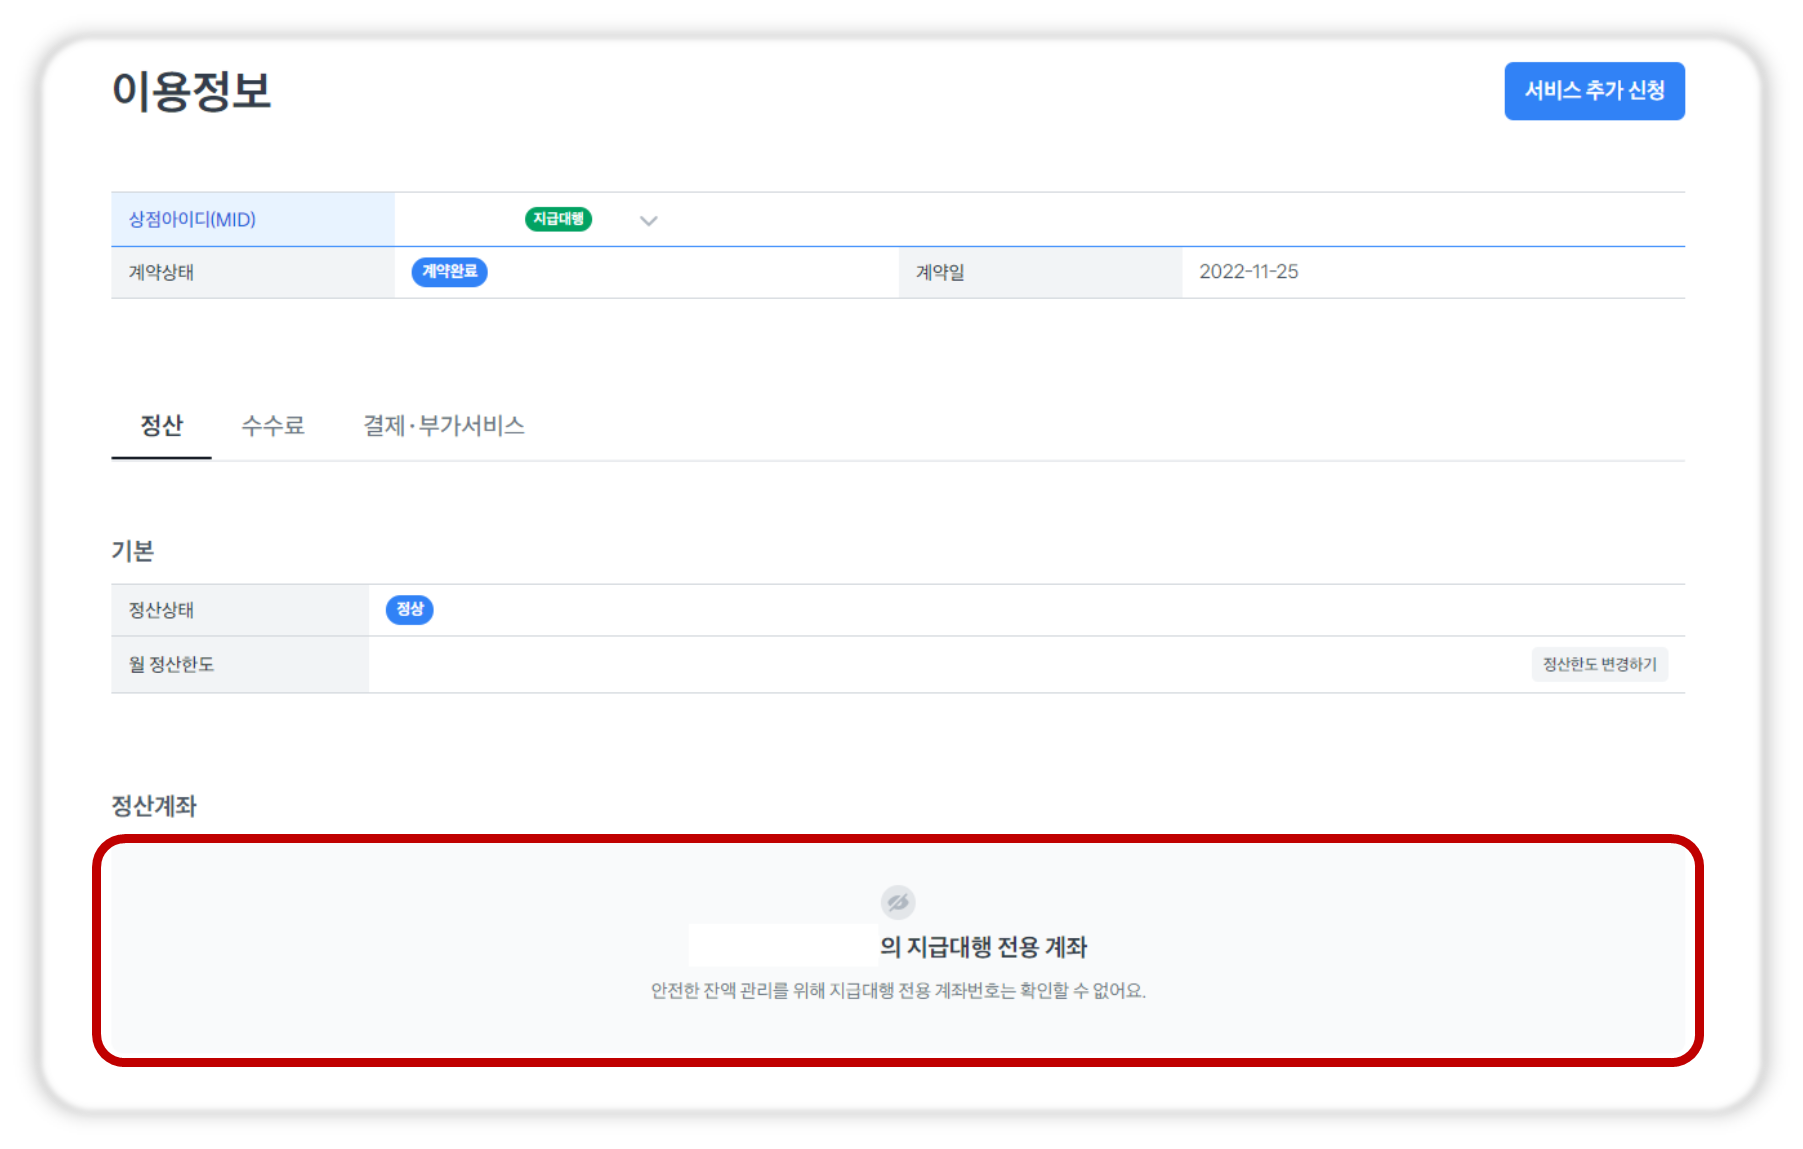Click the 2022-11-25 contract date value
Screen dimensions: 1803x1149
(1248, 272)
